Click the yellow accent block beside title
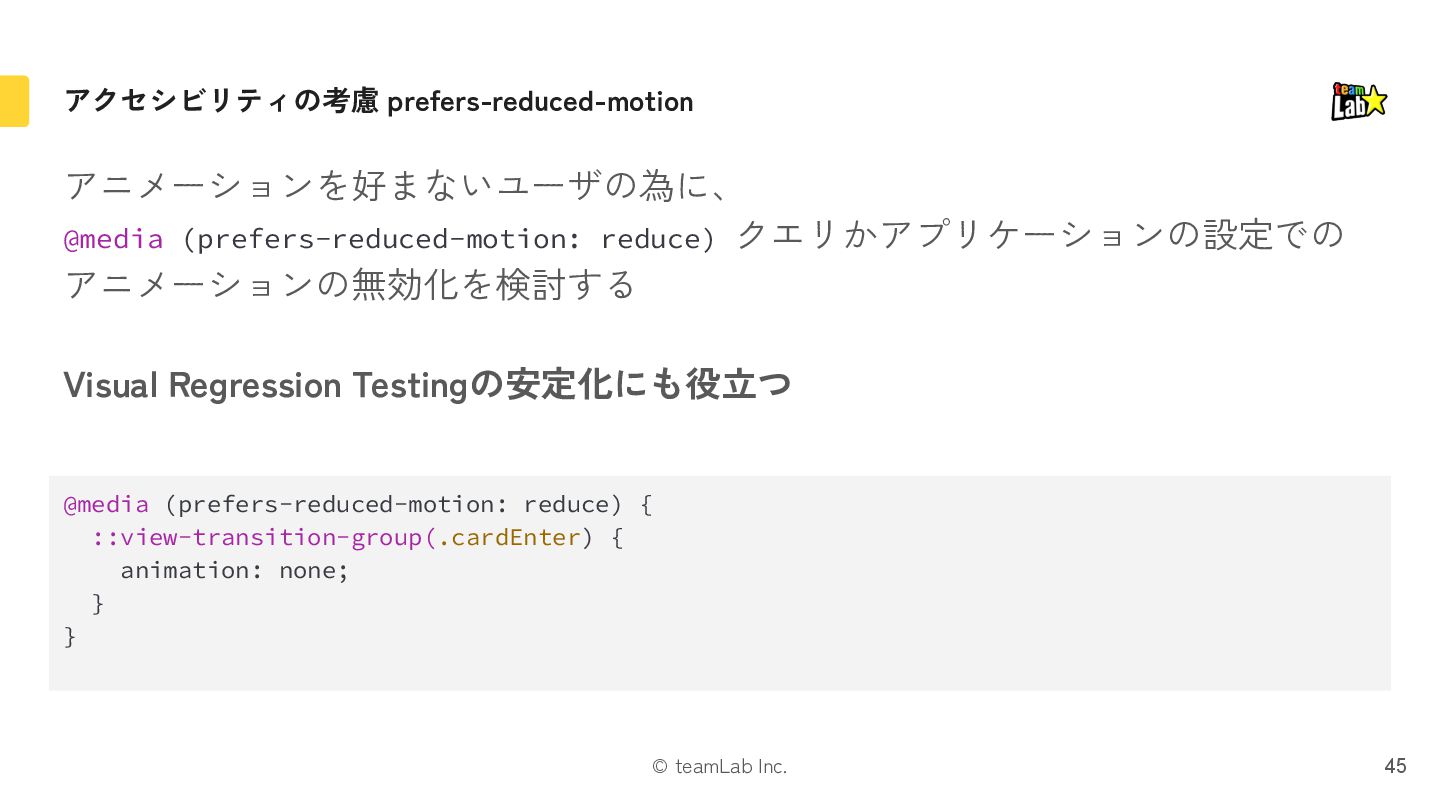The height and width of the screenshot is (810, 1440). coord(14,101)
